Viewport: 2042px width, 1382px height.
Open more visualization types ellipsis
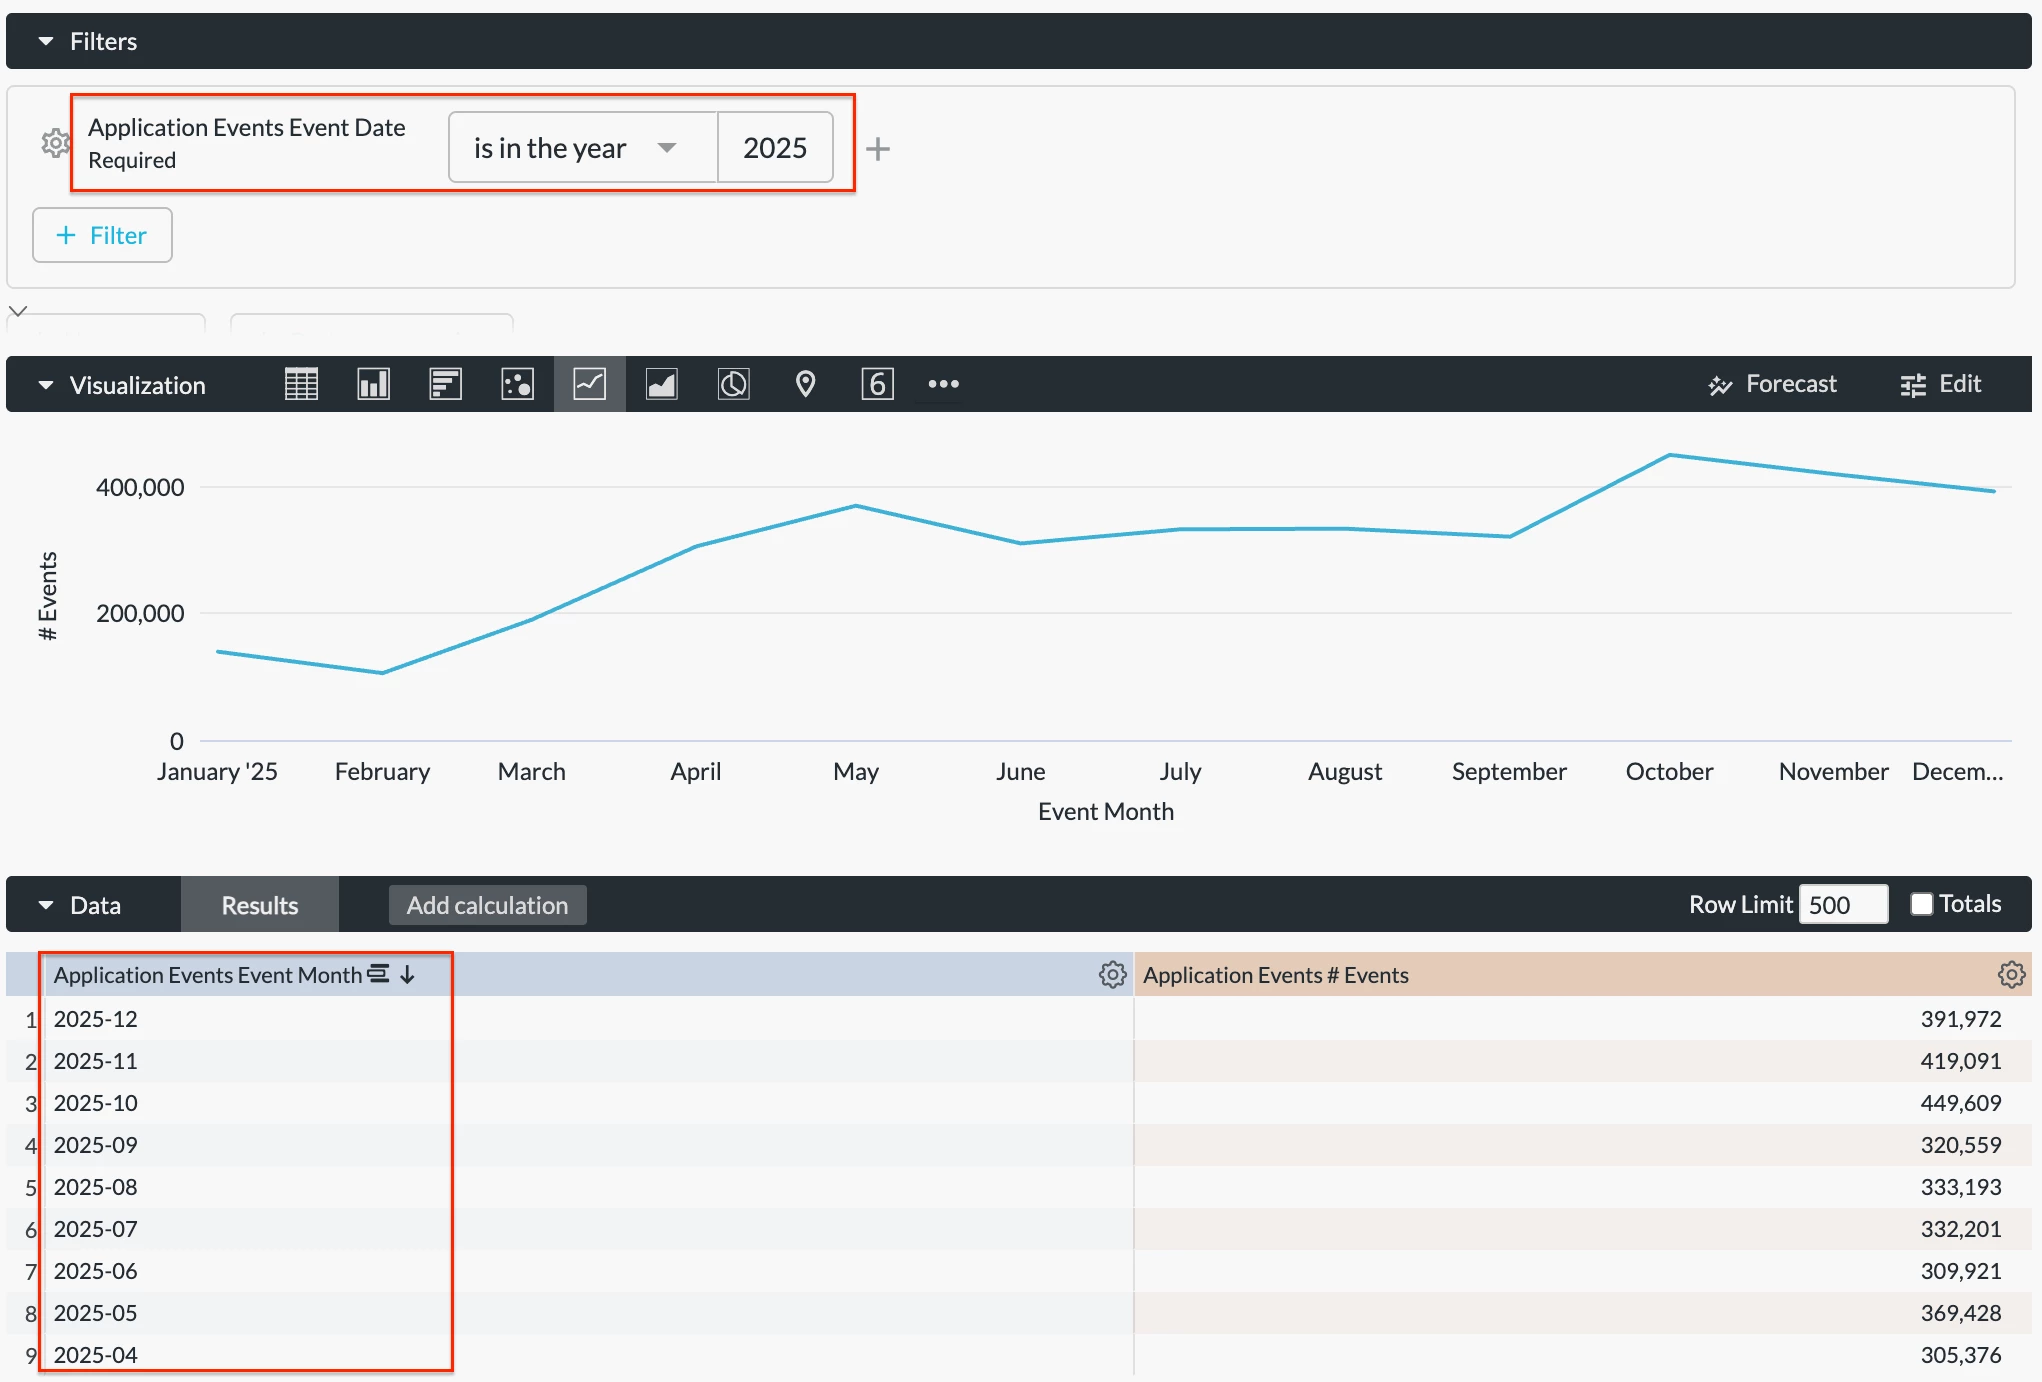coord(943,384)
